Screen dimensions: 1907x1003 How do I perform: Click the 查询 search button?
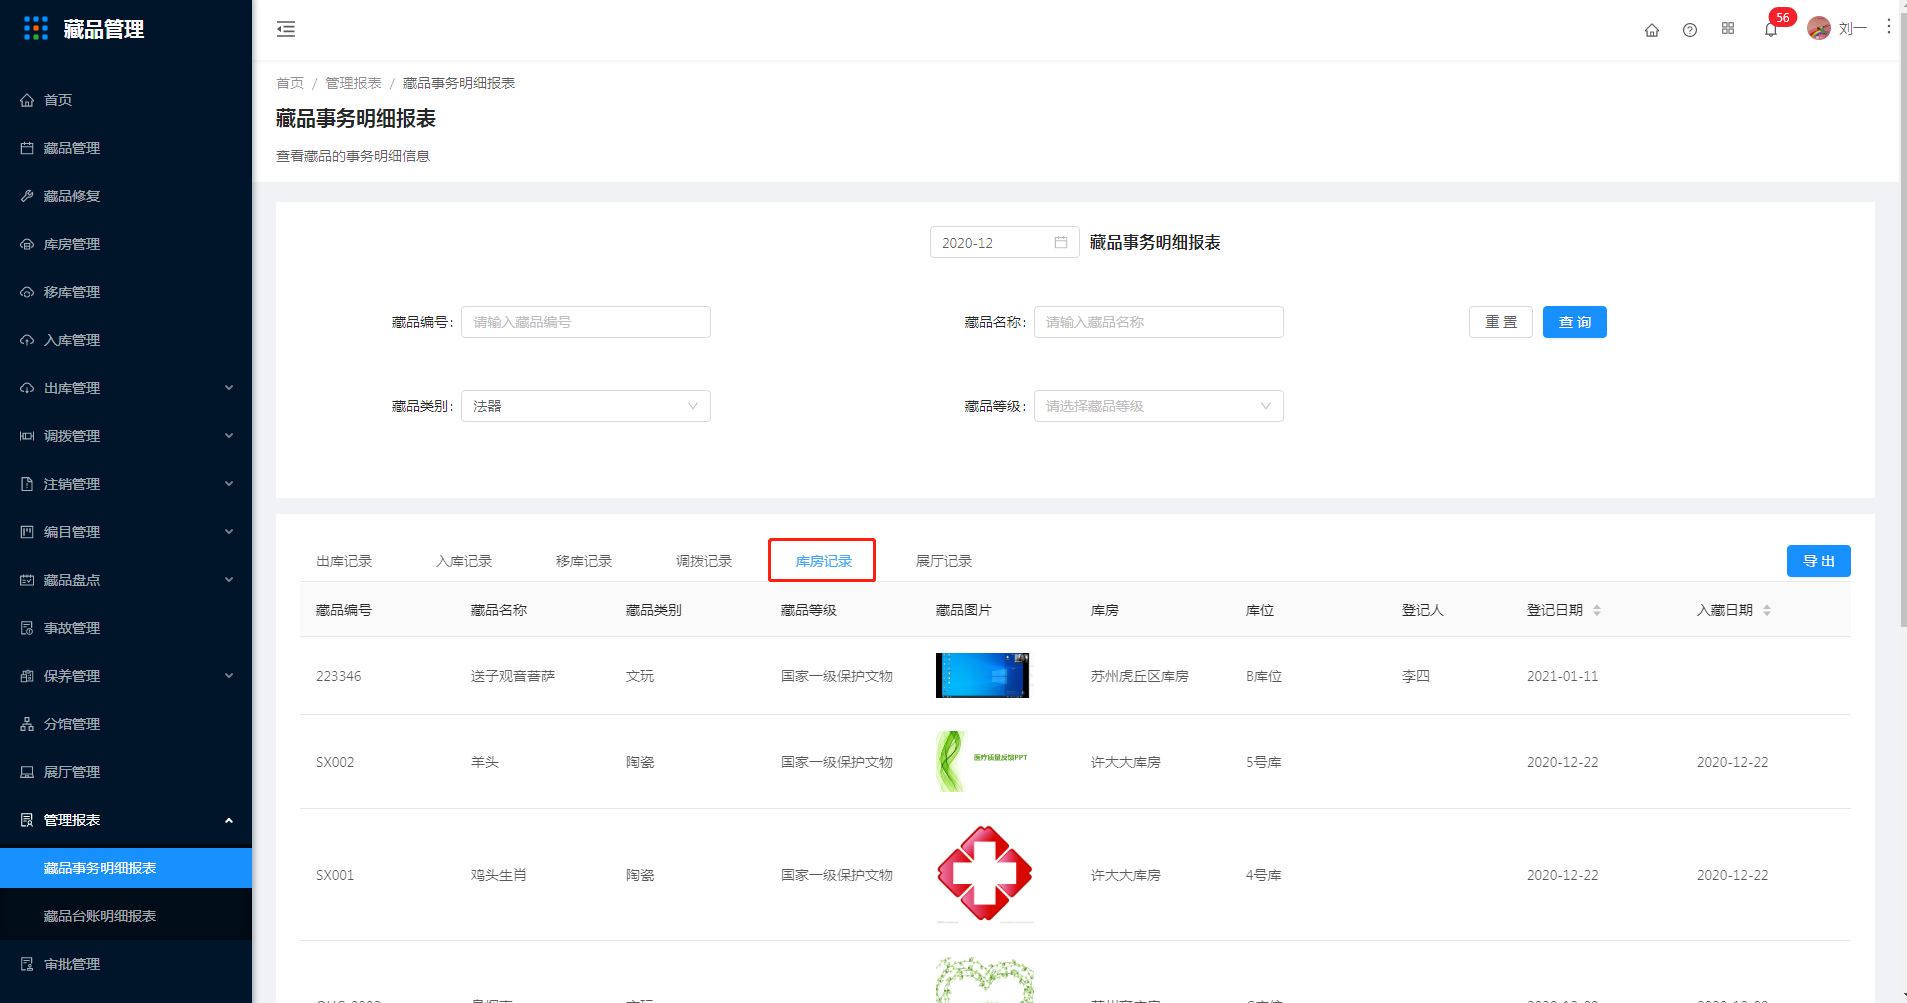point(1575,322)
